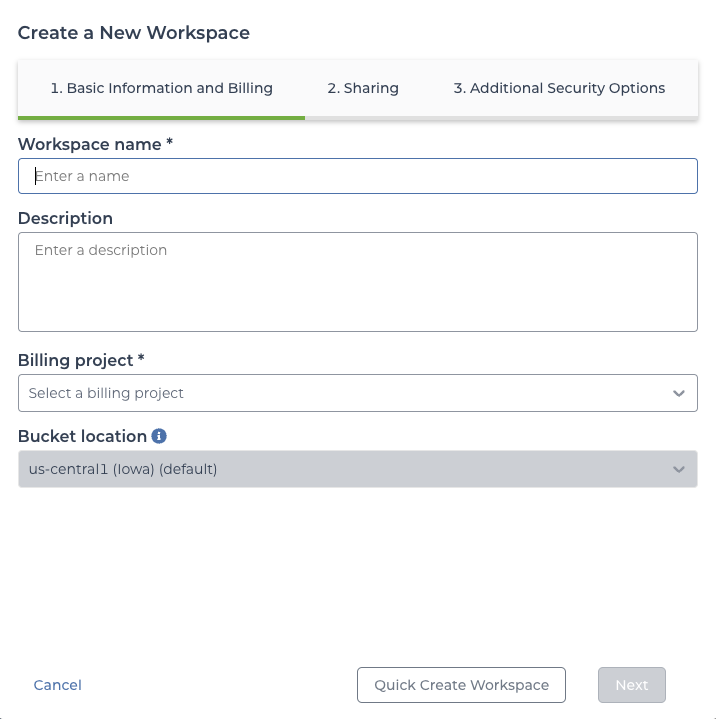Click the Bucket location info icon
This screenshot has width=716, height=719.
pos(159,436)
